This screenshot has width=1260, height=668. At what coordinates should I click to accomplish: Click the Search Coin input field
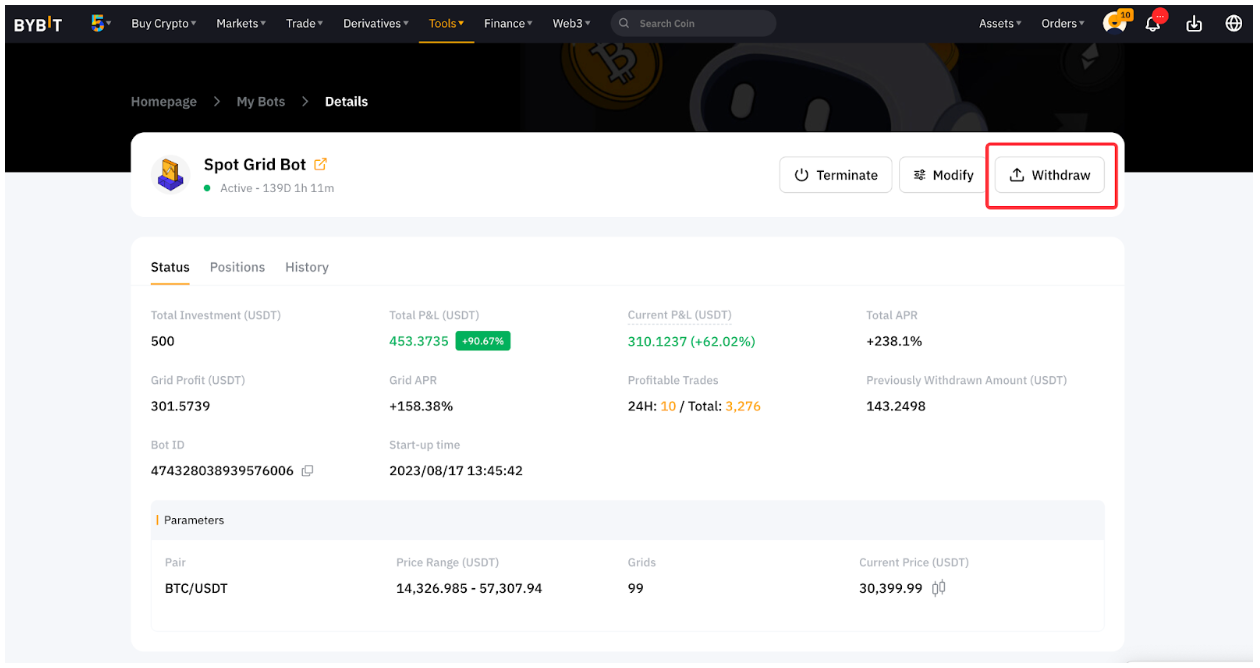click(x=700, y=24)
